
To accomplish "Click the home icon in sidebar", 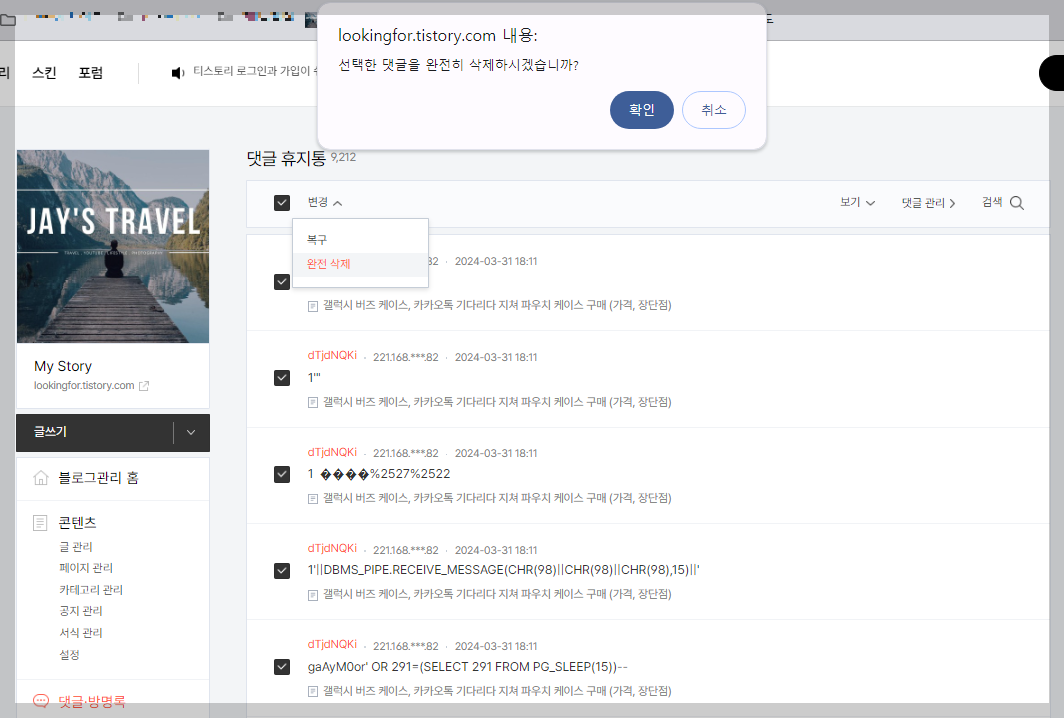I will coord(41,478).
